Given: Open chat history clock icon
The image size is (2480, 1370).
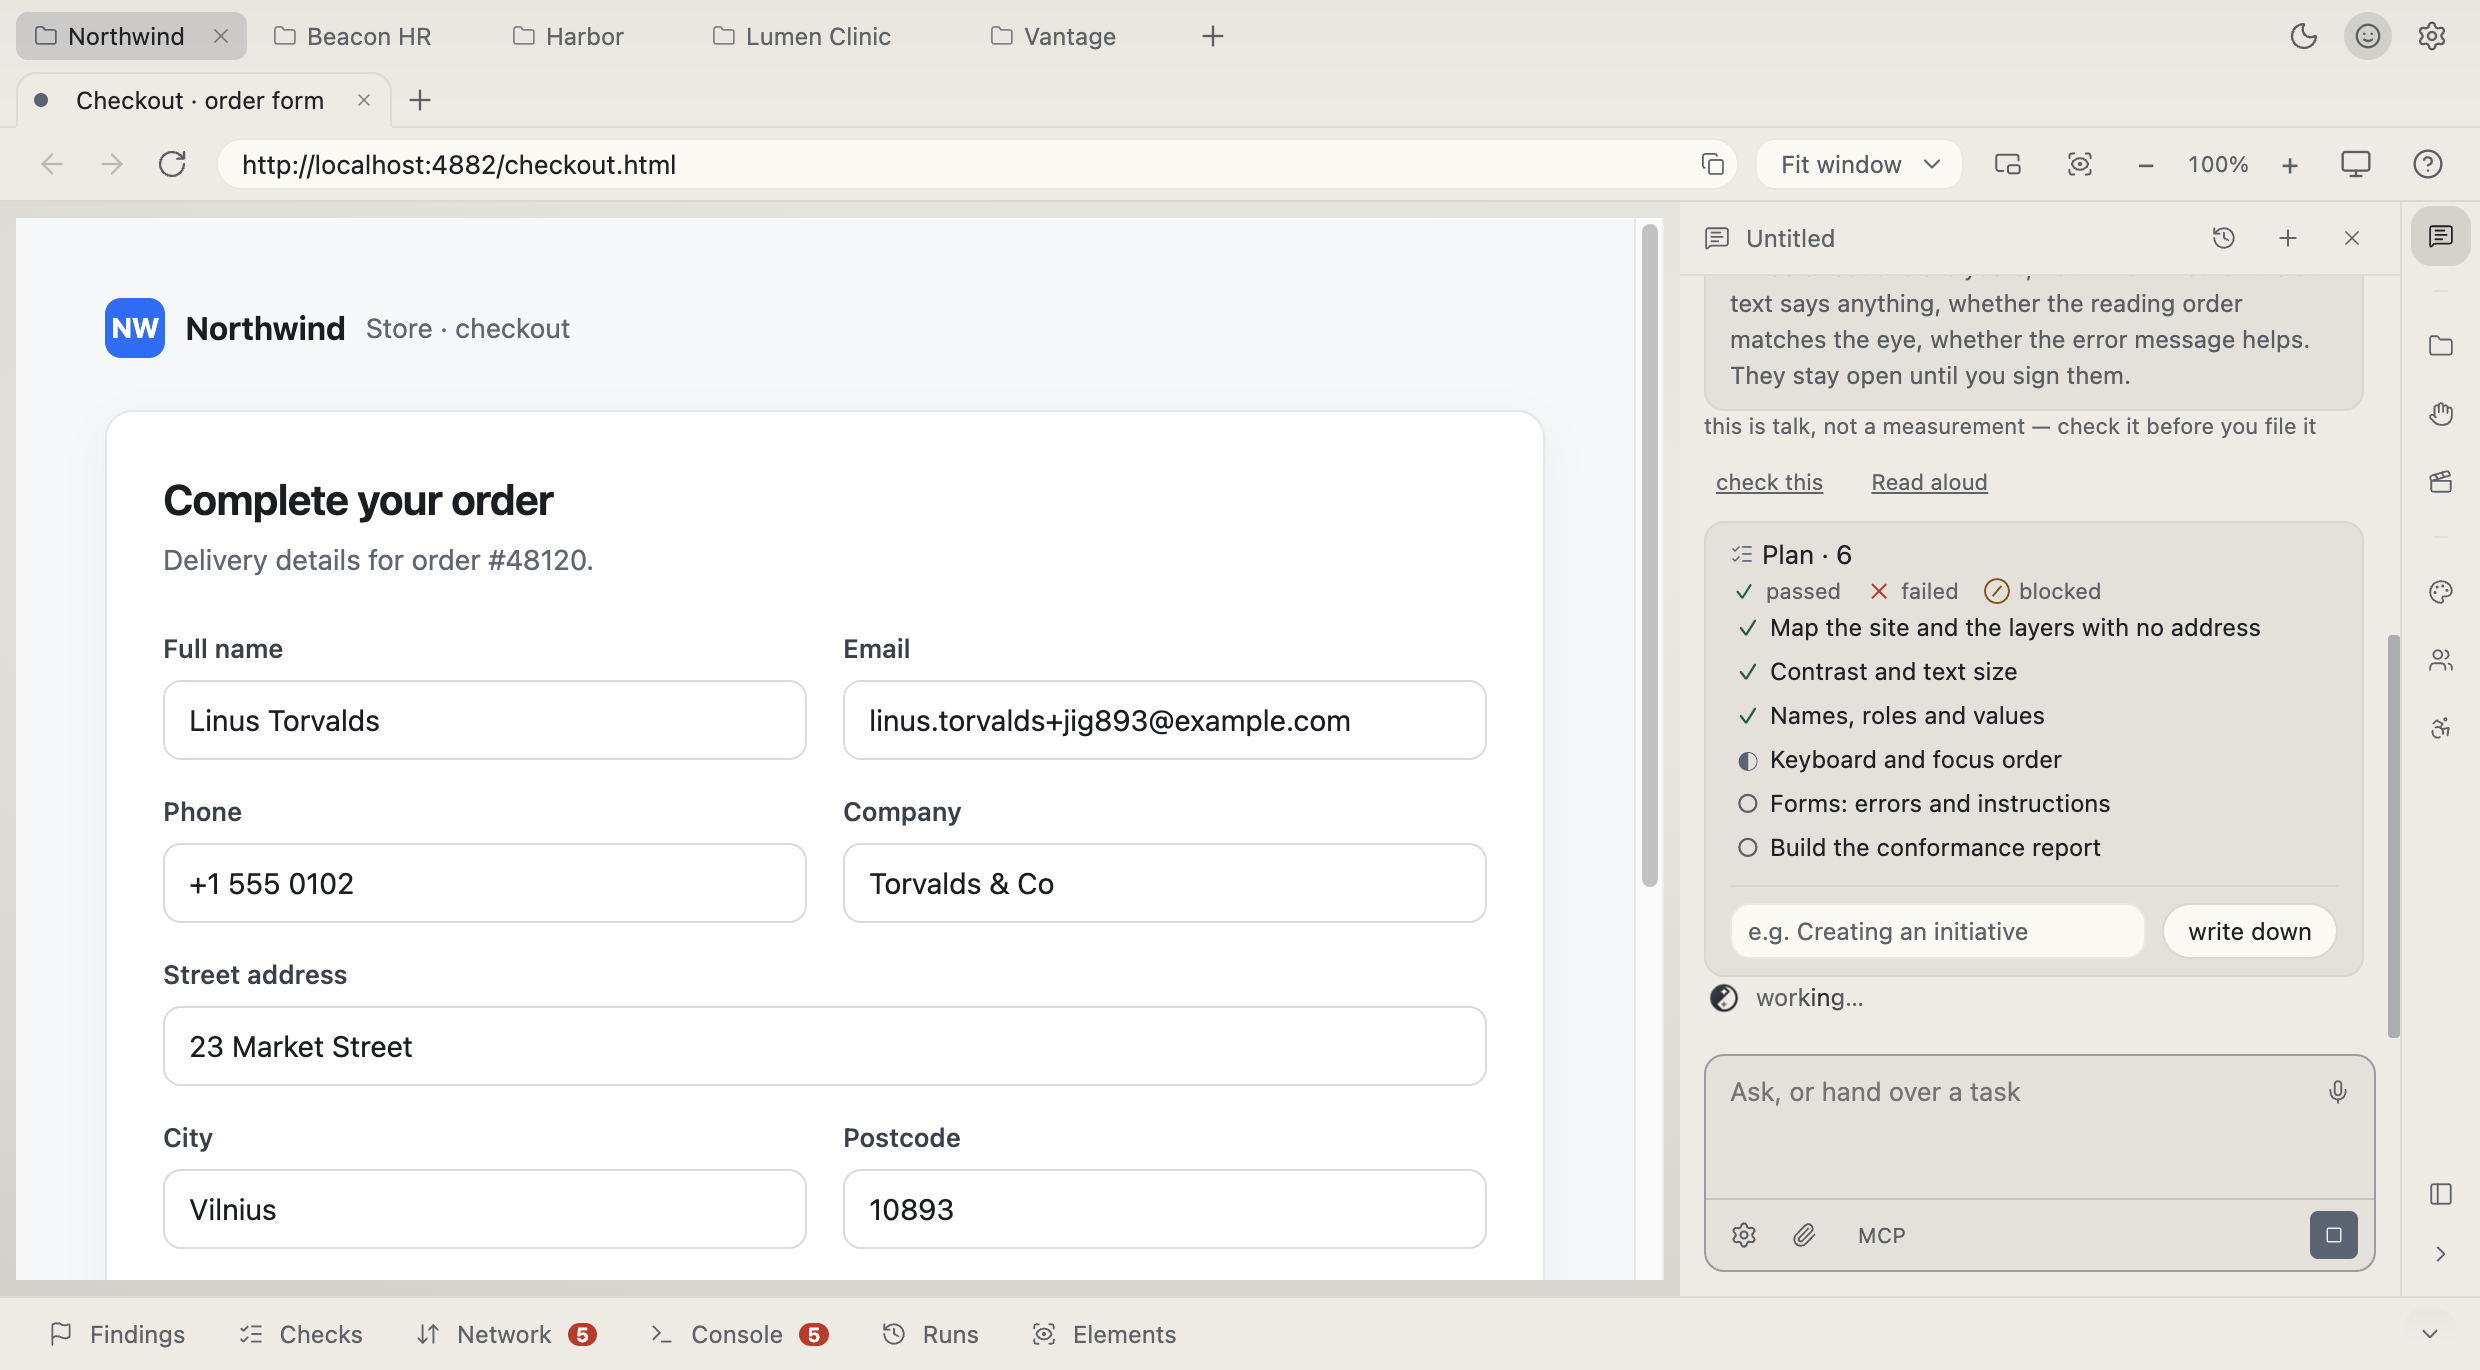Looking at the screenshot, I should coord(2223,238).
